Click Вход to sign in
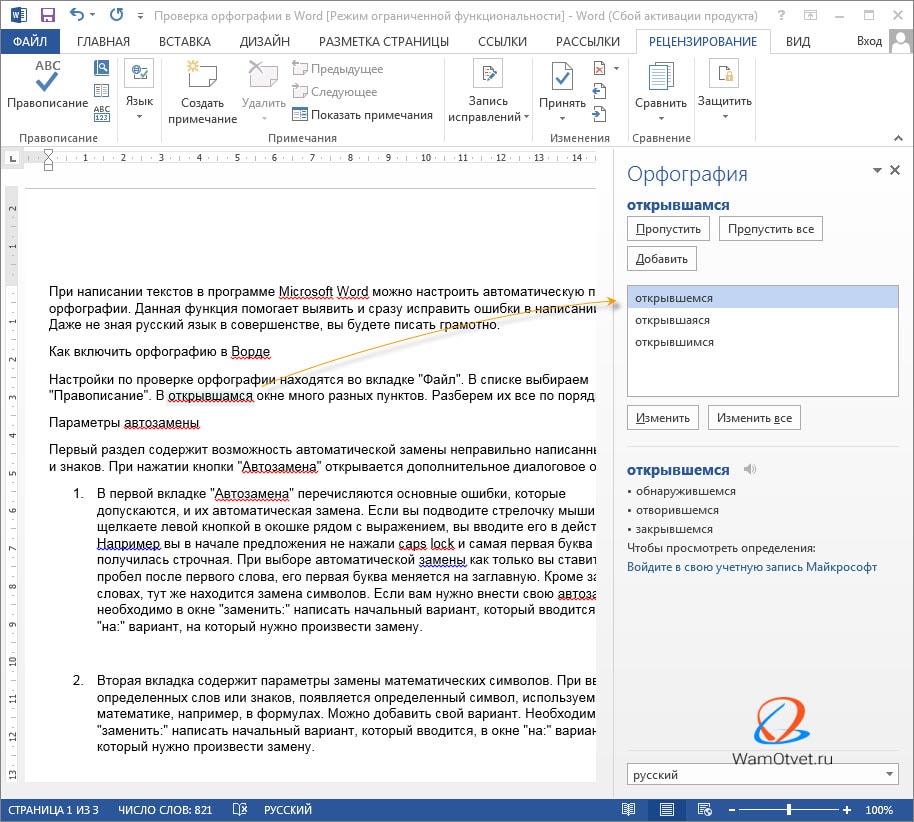 pos(869,41)
